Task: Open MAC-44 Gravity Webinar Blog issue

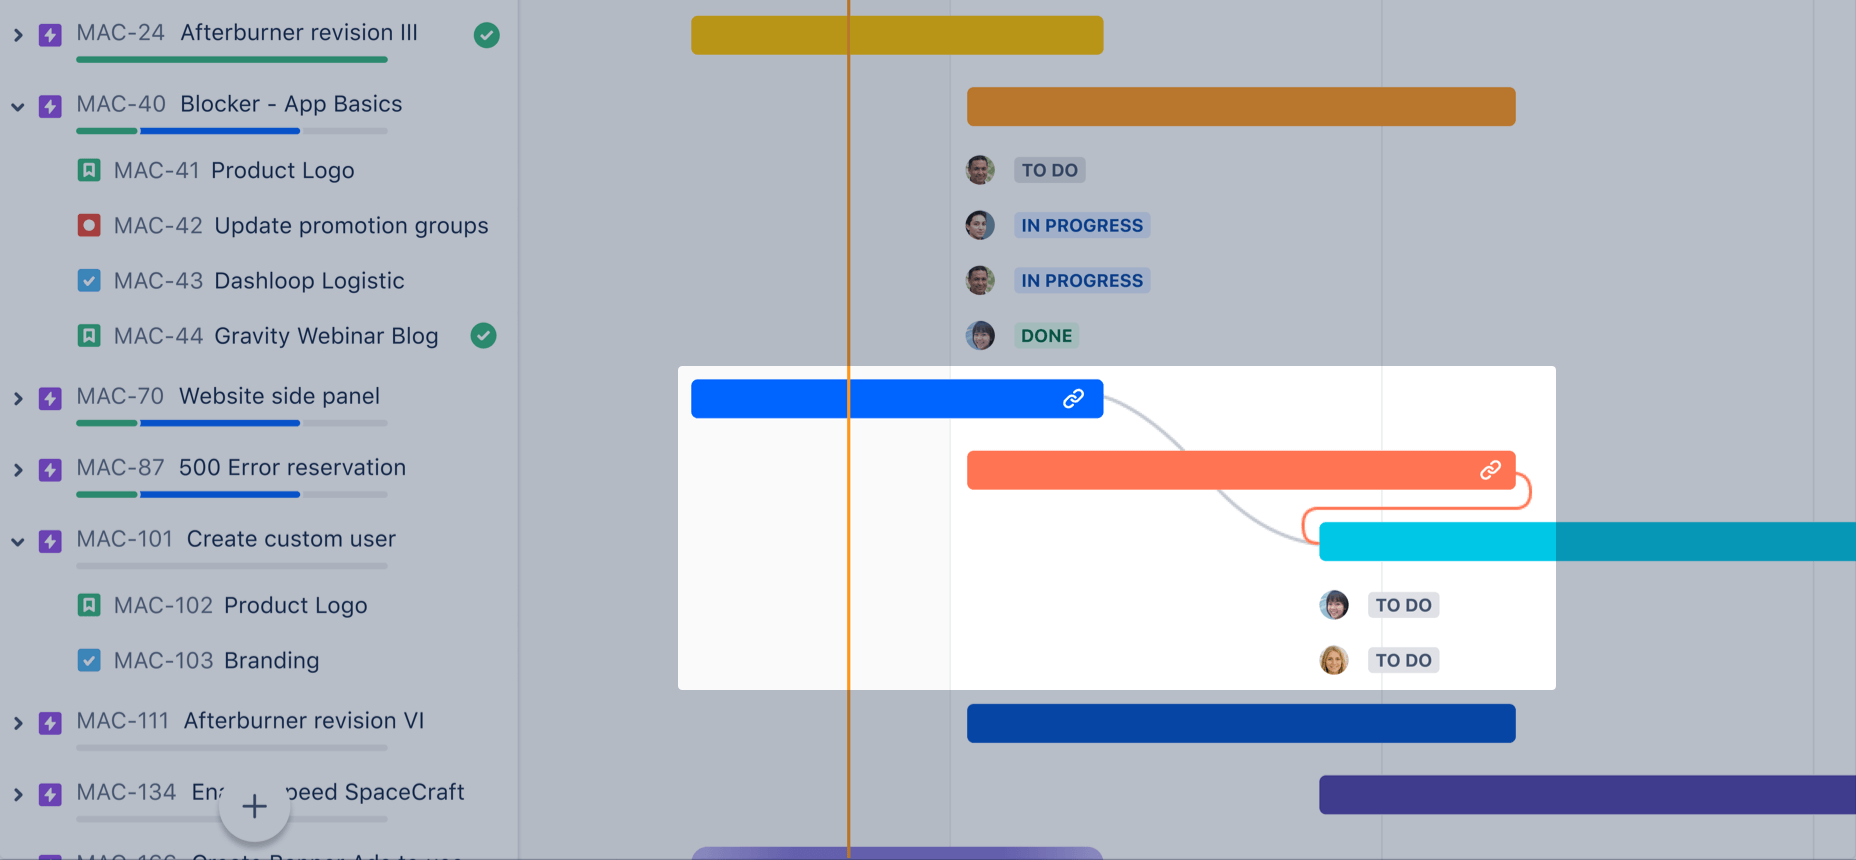Action: point(276,335)
